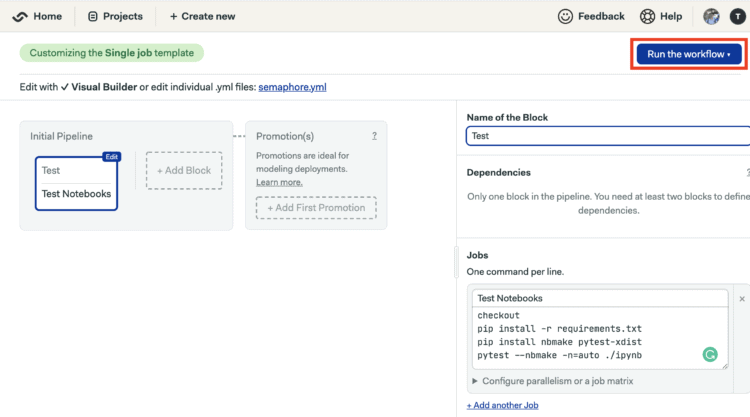Click the Semaphore logo Home icon
Viewport: 750px width, 417px height.
coord(20,16)
